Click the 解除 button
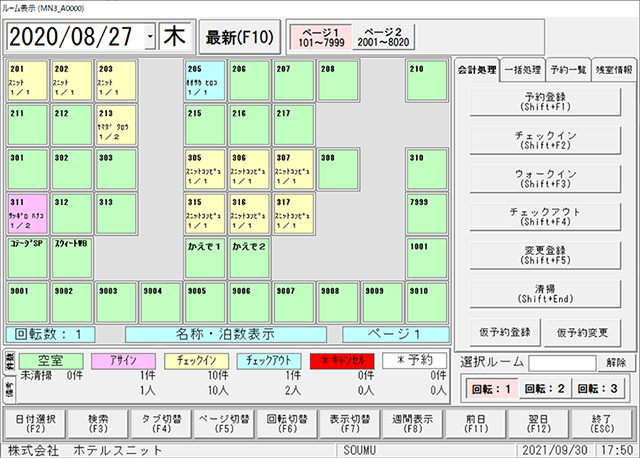The width and height of the screenshot is (640, 458). pos(616,362)
